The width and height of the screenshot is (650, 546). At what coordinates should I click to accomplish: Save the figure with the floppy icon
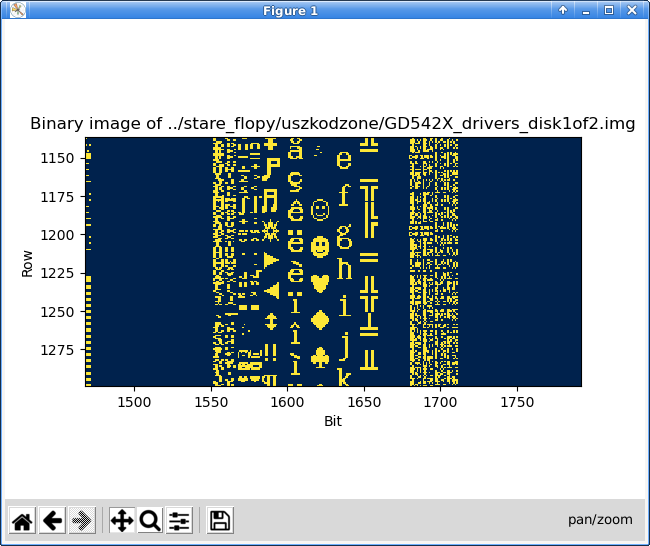tap(220, 520)
